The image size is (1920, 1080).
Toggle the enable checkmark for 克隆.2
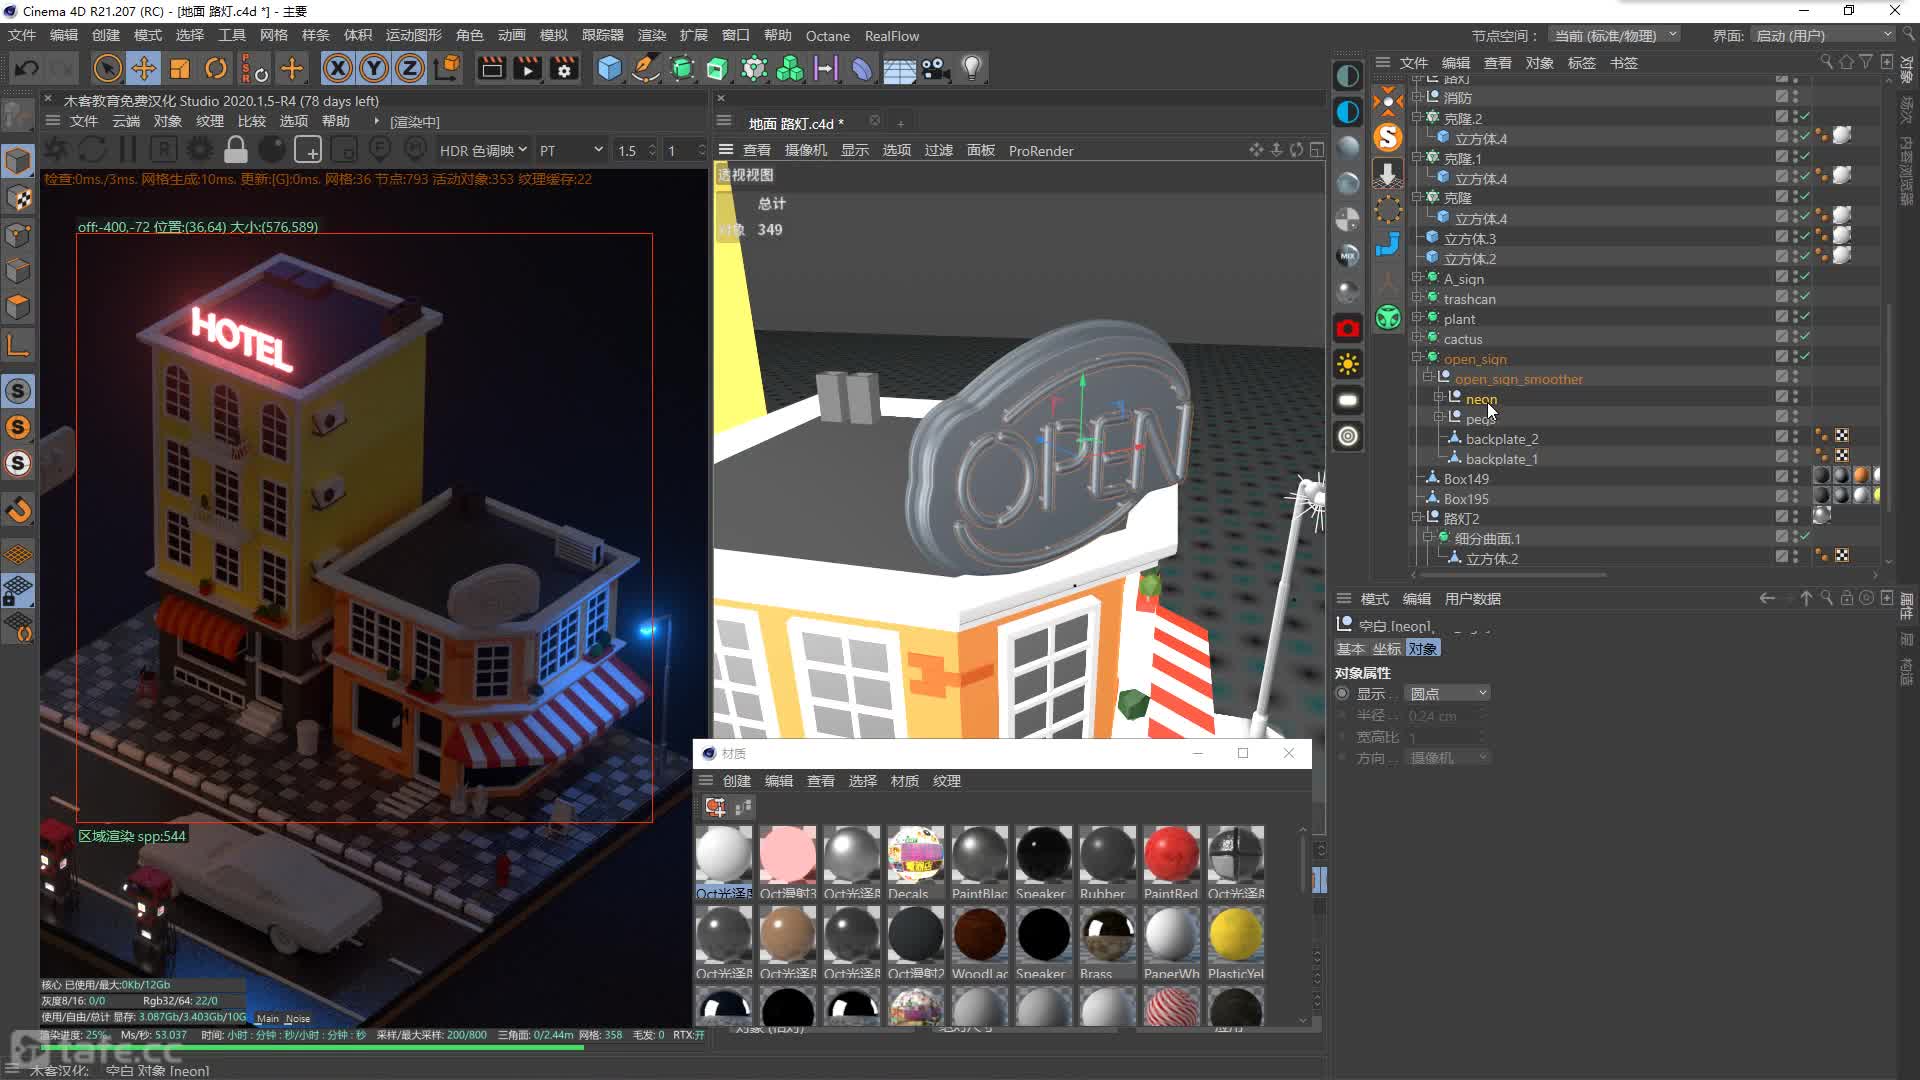1805,118
